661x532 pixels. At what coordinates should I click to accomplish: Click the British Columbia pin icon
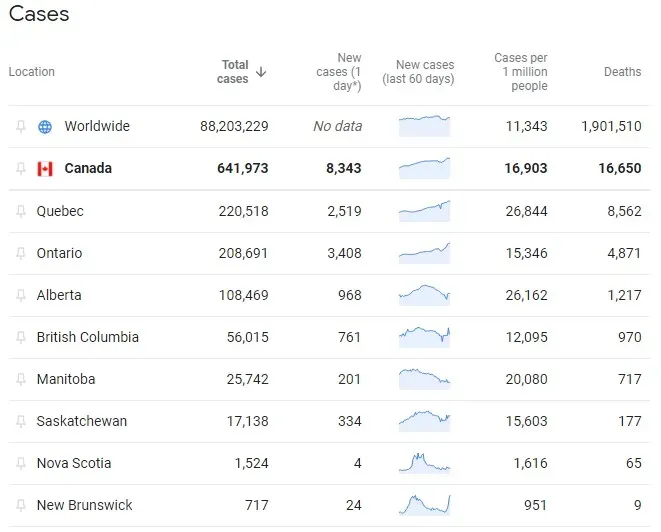coord(20,337)
